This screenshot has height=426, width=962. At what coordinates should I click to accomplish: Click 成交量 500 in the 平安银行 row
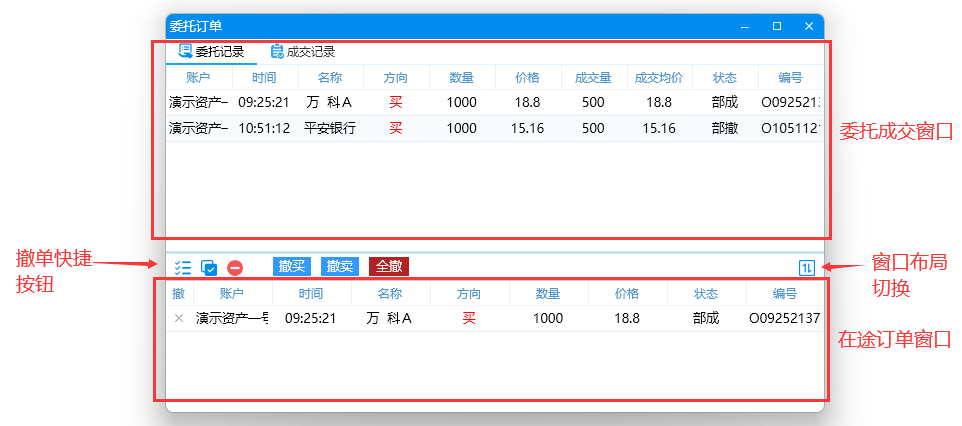click(x=593, y=128)
